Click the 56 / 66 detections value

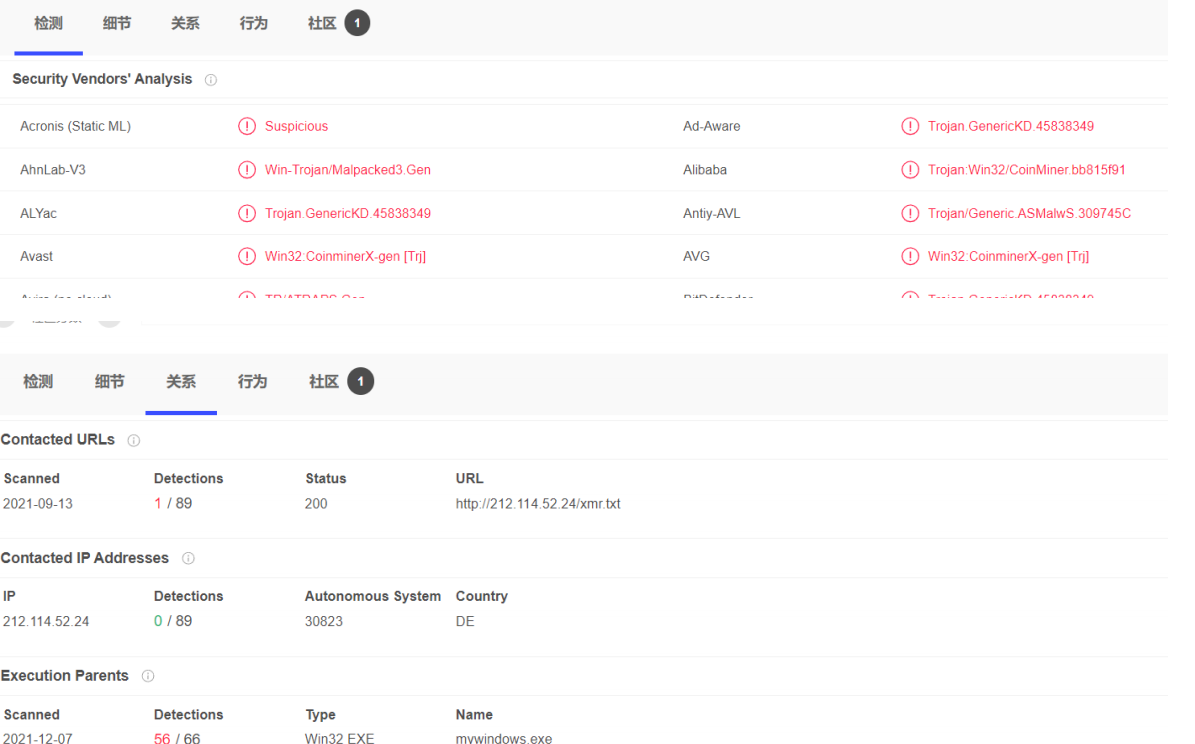click(x=177, y=739)
